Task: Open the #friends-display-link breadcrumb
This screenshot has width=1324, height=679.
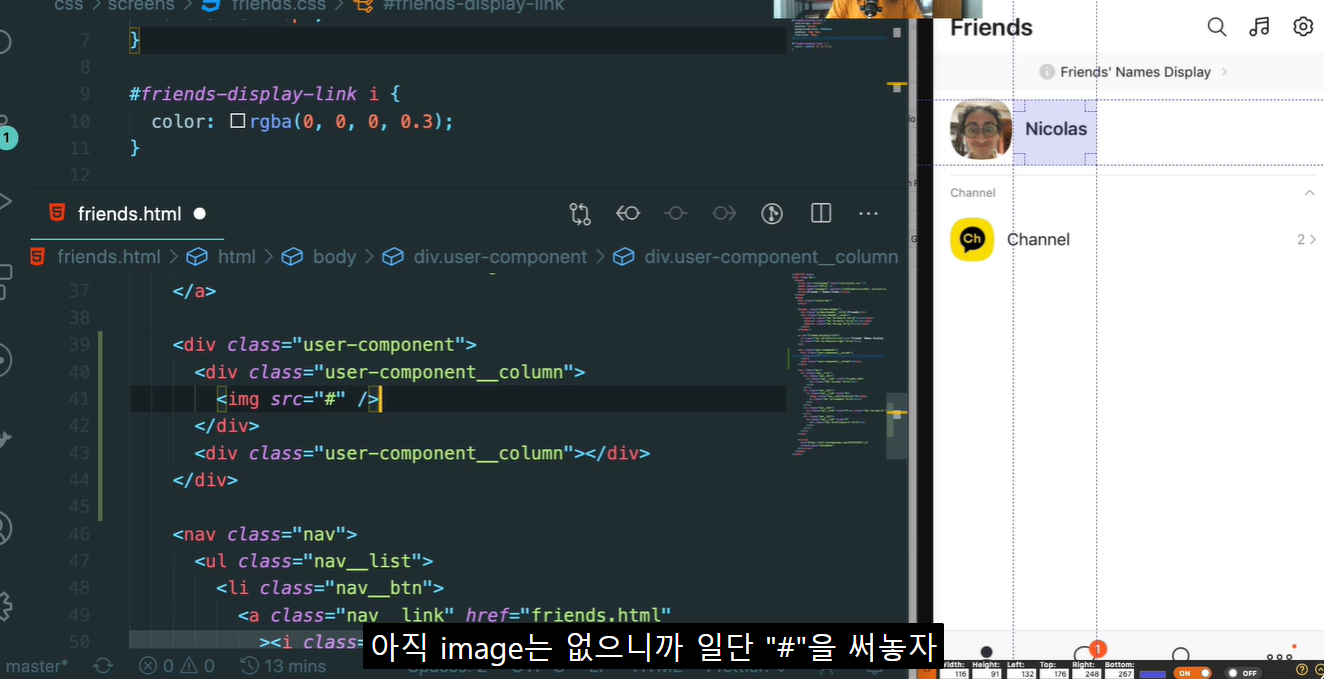Action: pos(473,5)
